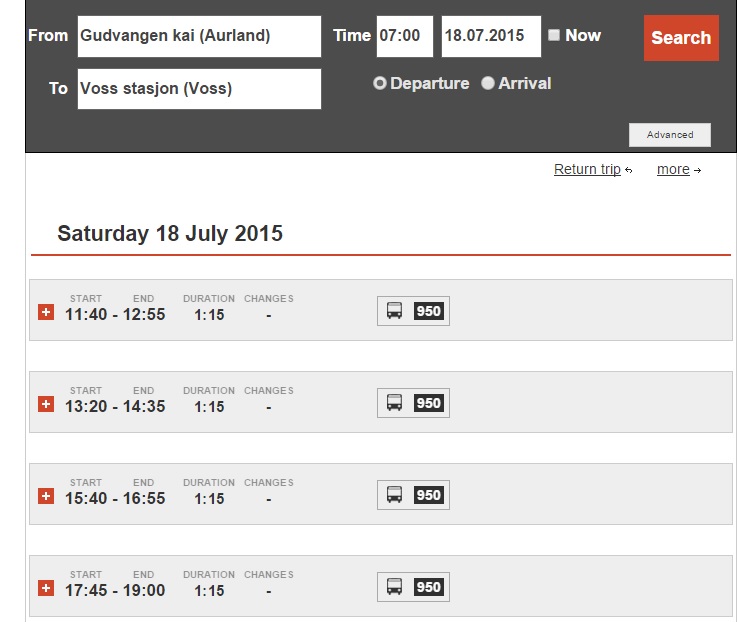Expand the 15:40 - 16:55 trip details
Screen dimensions: 740x622
coord(45,497)
